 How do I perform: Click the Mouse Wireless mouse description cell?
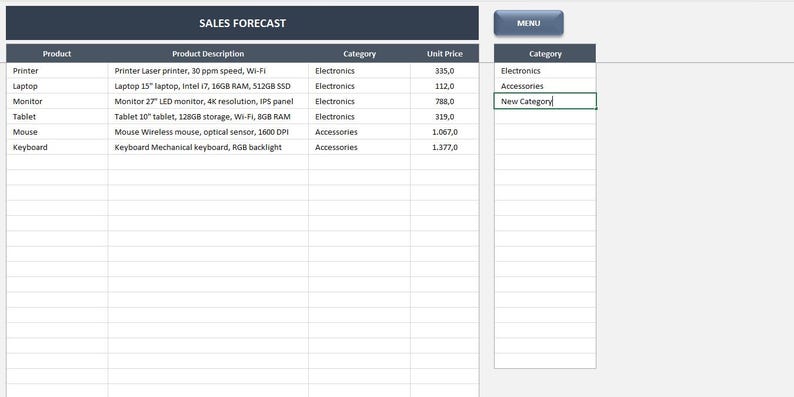point(208,132)
